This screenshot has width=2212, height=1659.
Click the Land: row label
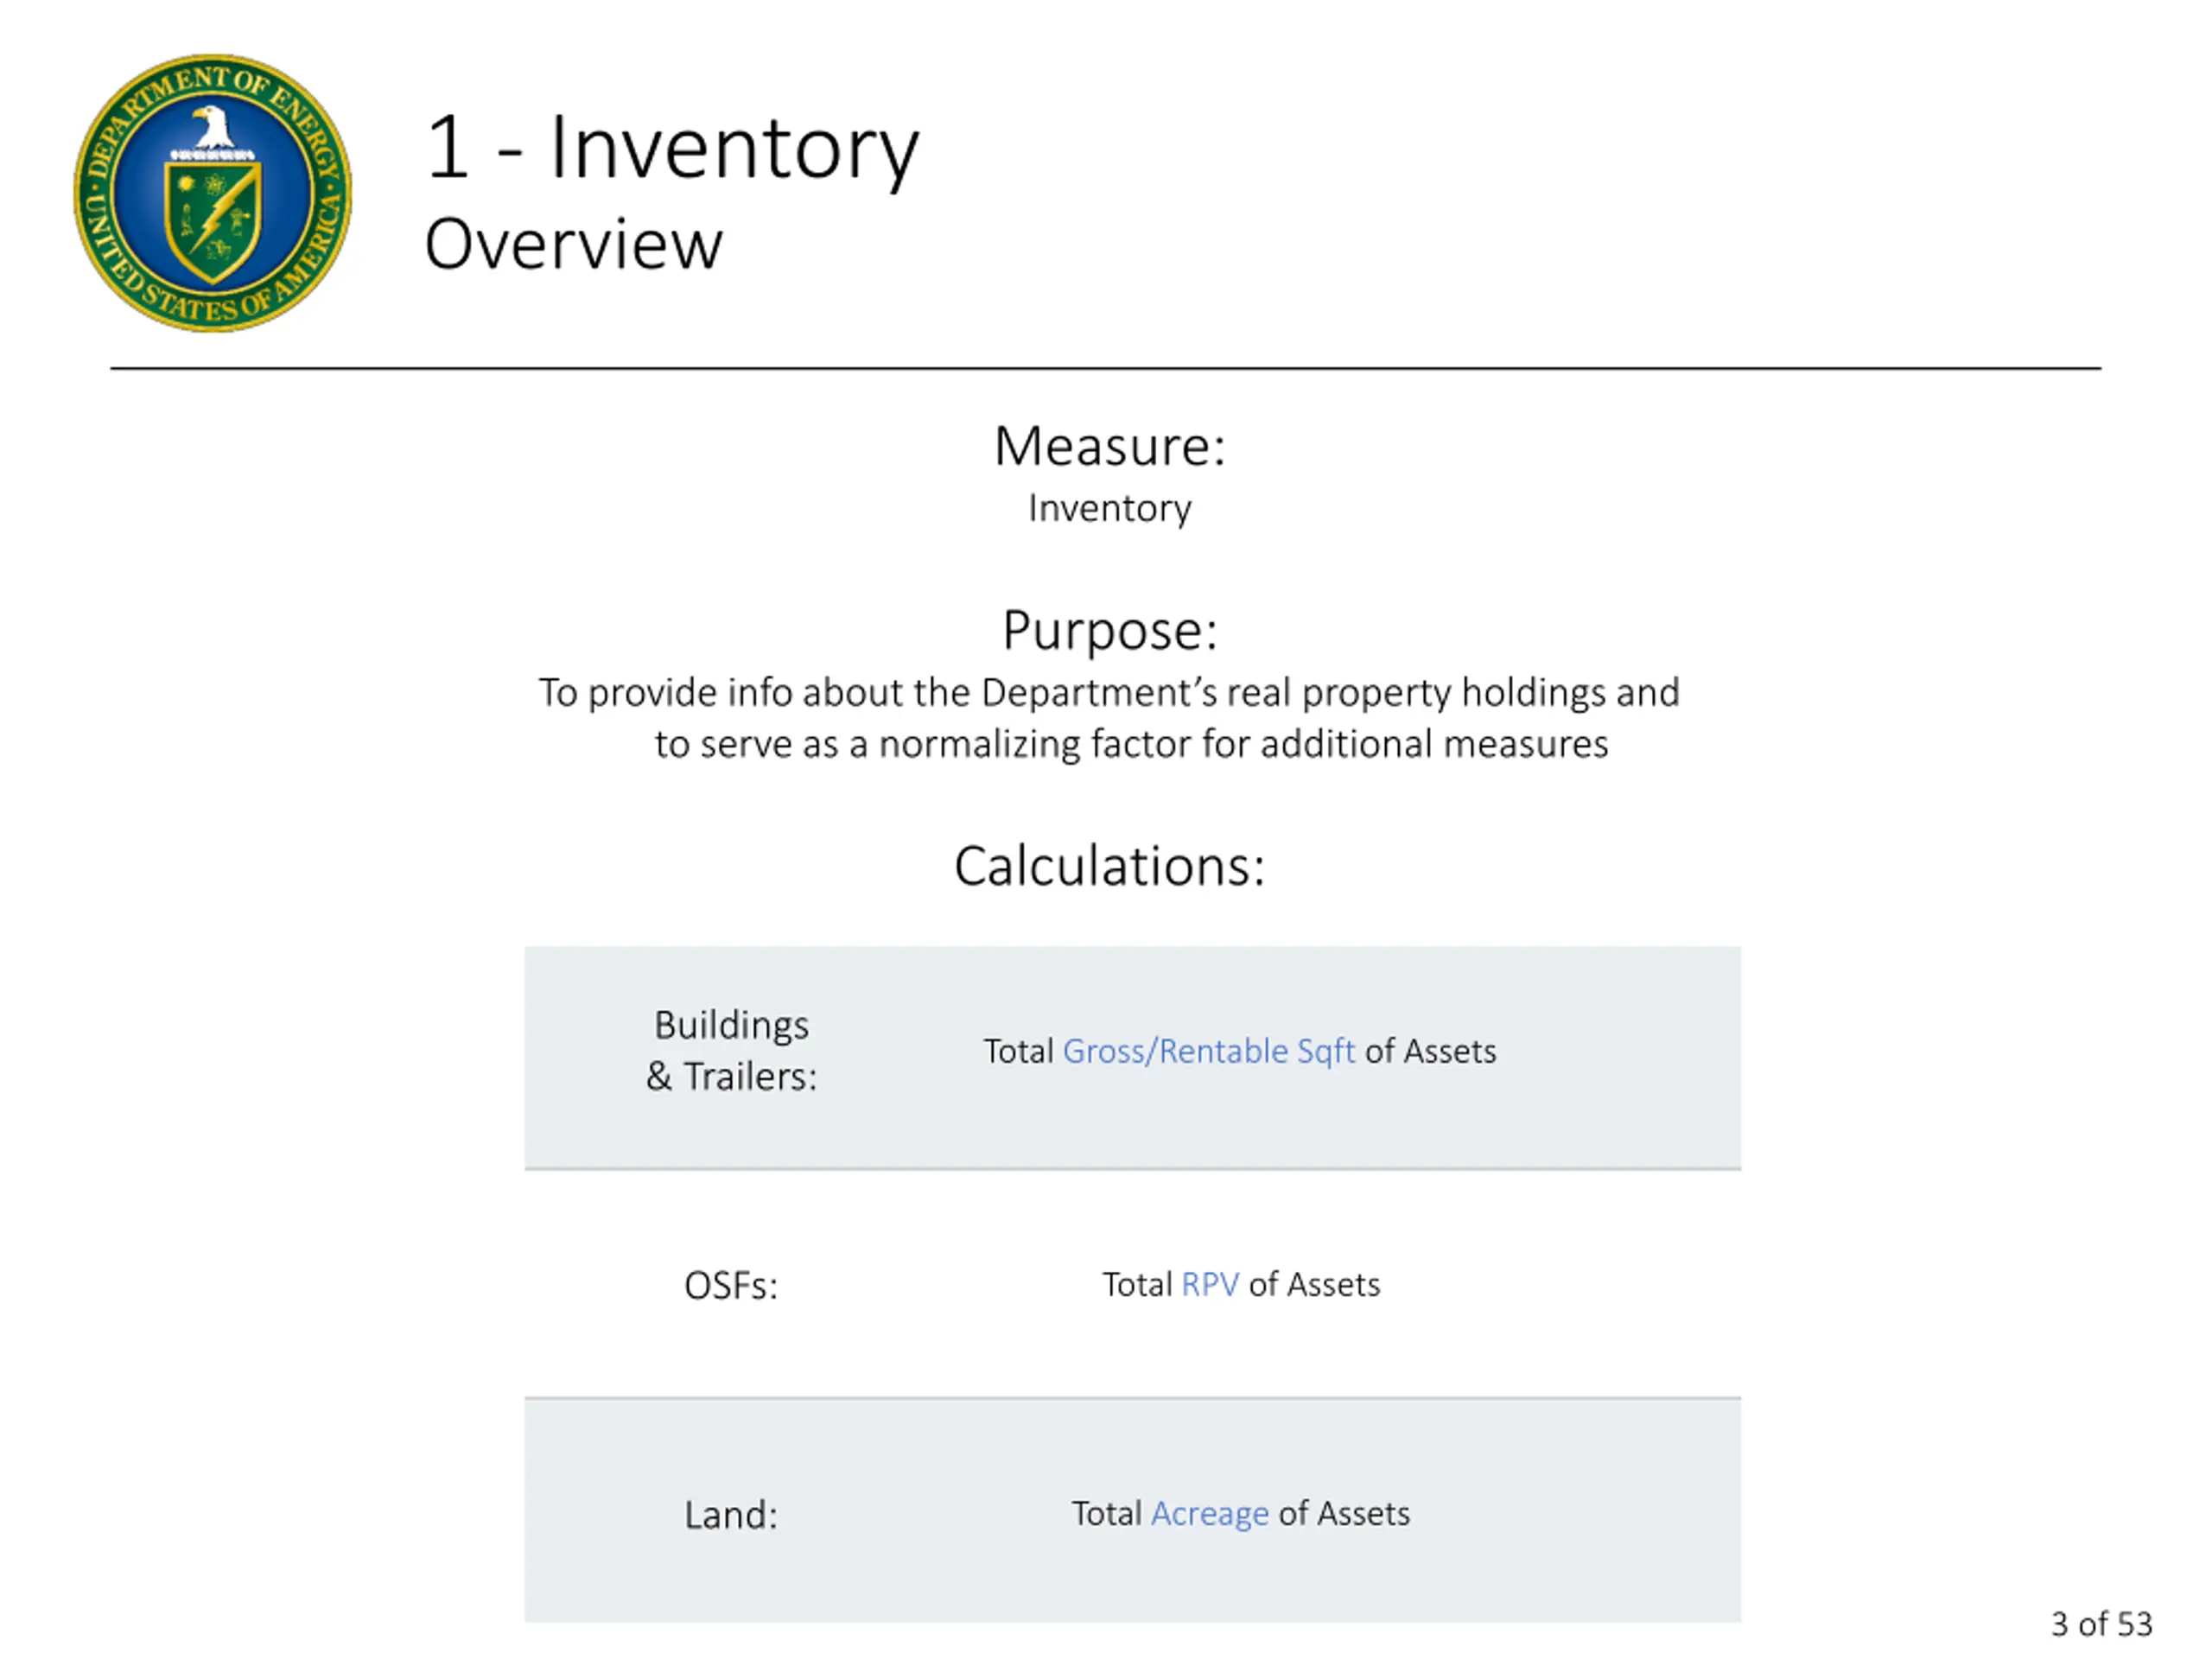[730, 1515]
